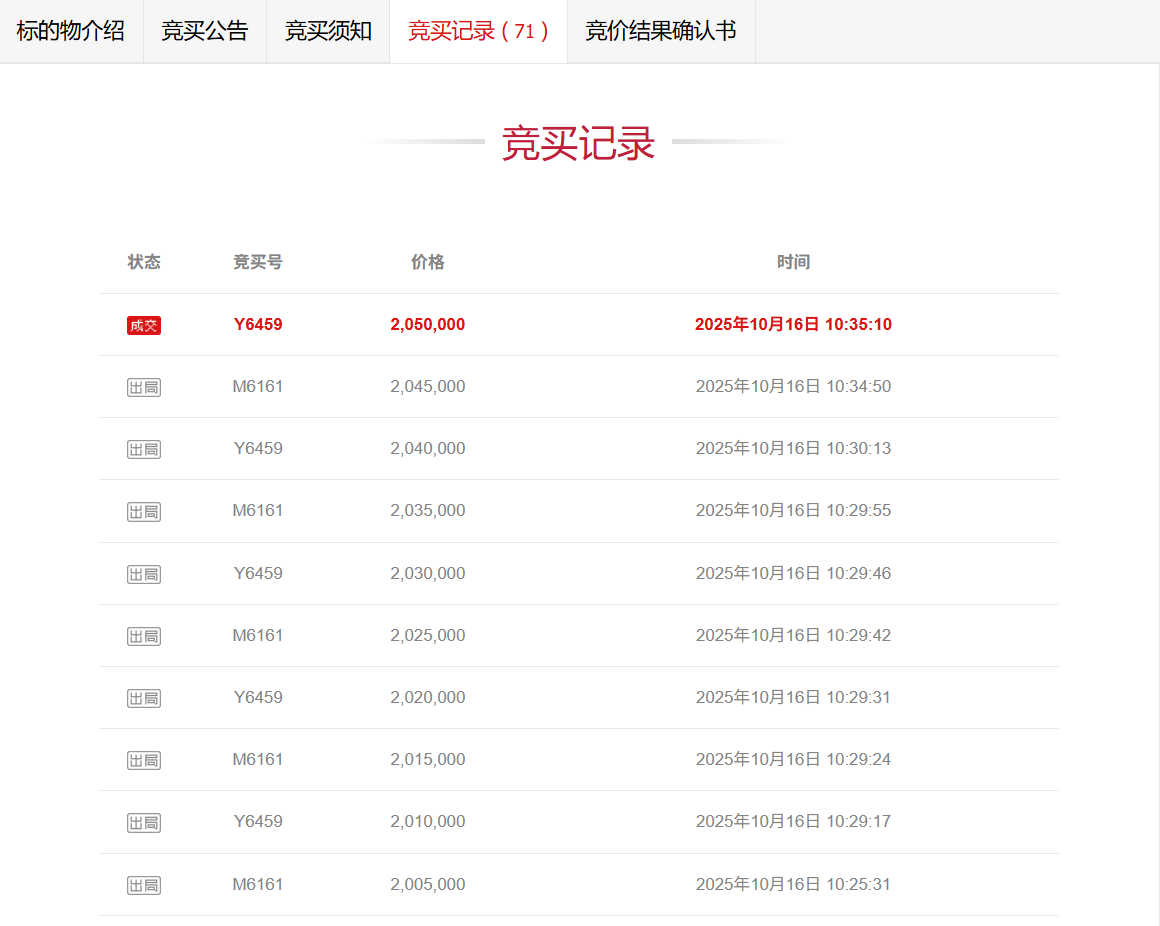Select 出局 badge in the 2,005,000 row
The width and height of the screenshot is (1160, 926).
pyautogui.click(x=144, y=885)
